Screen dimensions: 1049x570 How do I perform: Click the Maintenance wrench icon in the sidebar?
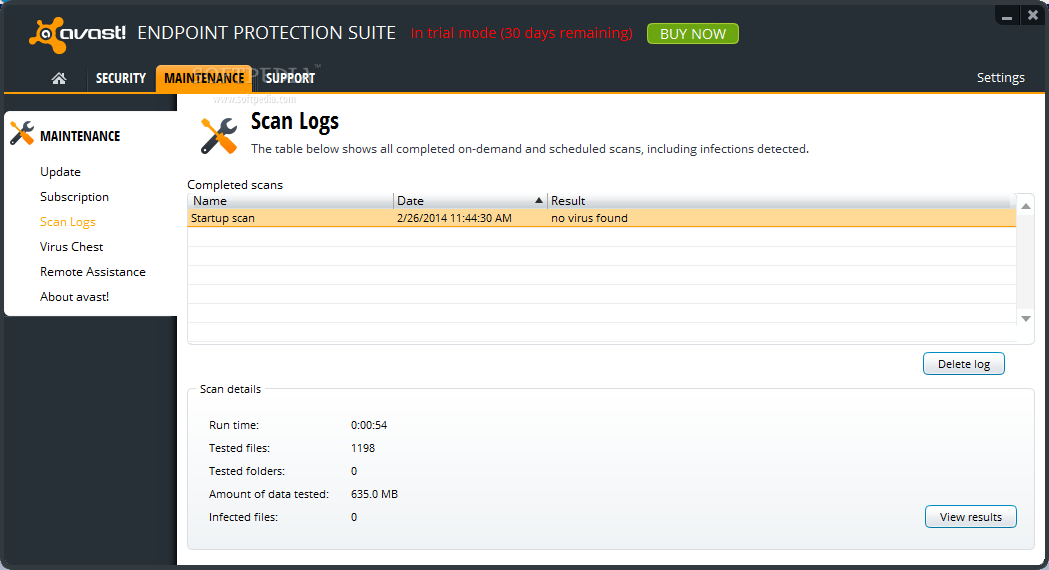tap(22, 133)
